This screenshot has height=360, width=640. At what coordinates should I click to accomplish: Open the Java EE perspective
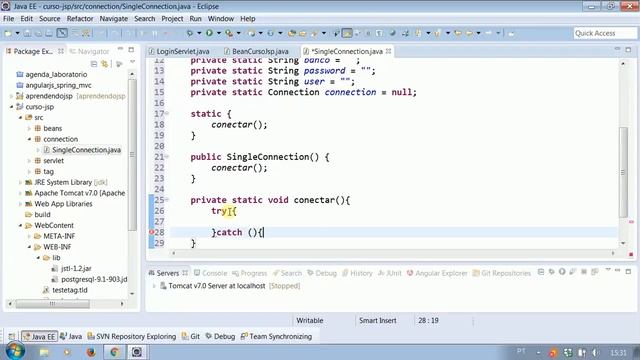pos(39,336)
